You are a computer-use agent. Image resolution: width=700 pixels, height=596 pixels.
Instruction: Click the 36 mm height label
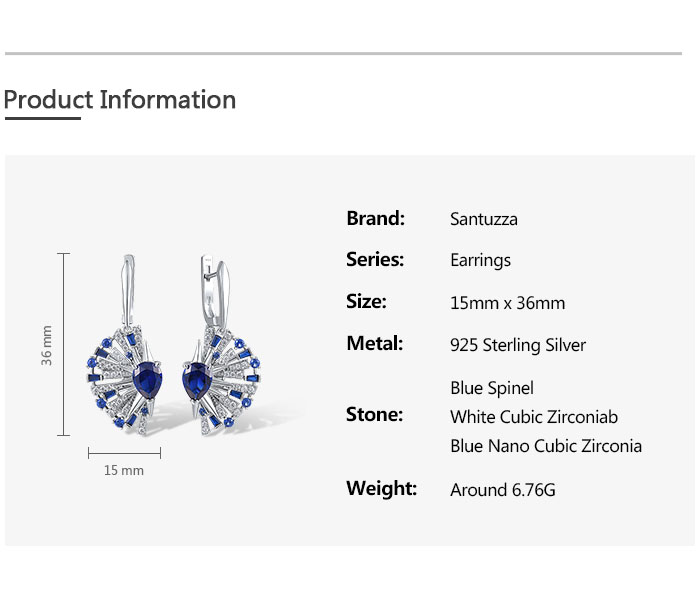pyautogui.click(x=47, y=345)
